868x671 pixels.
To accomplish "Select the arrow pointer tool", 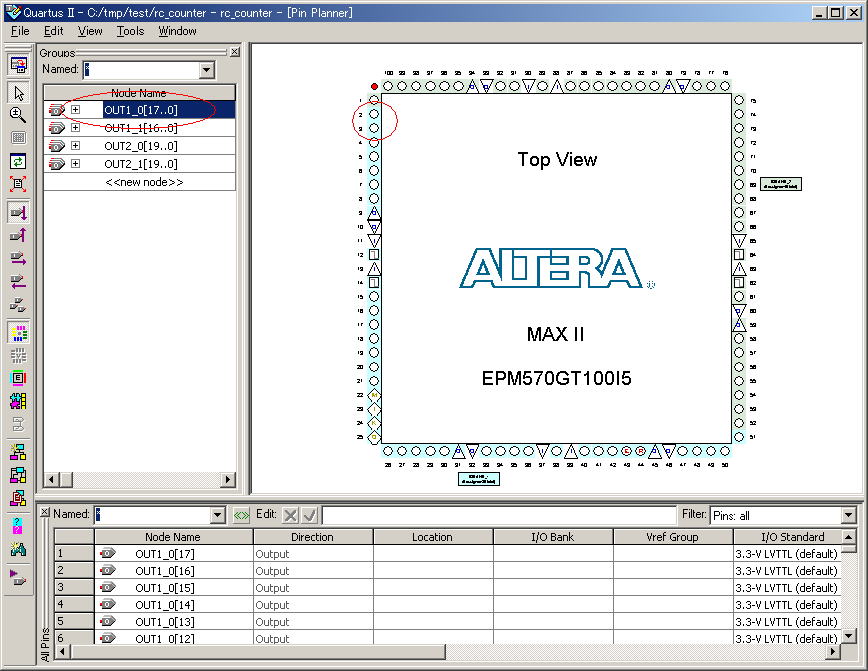I will point(18,92).
